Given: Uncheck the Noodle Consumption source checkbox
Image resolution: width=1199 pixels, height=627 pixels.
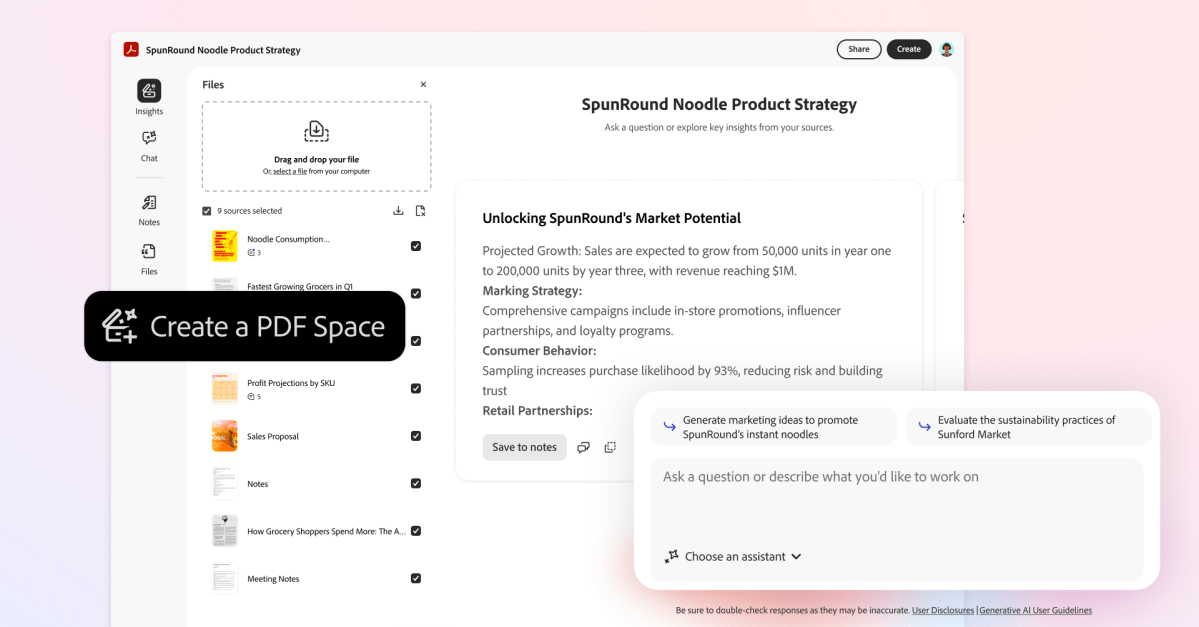Looking at the screenshot, I should [416, 246].
